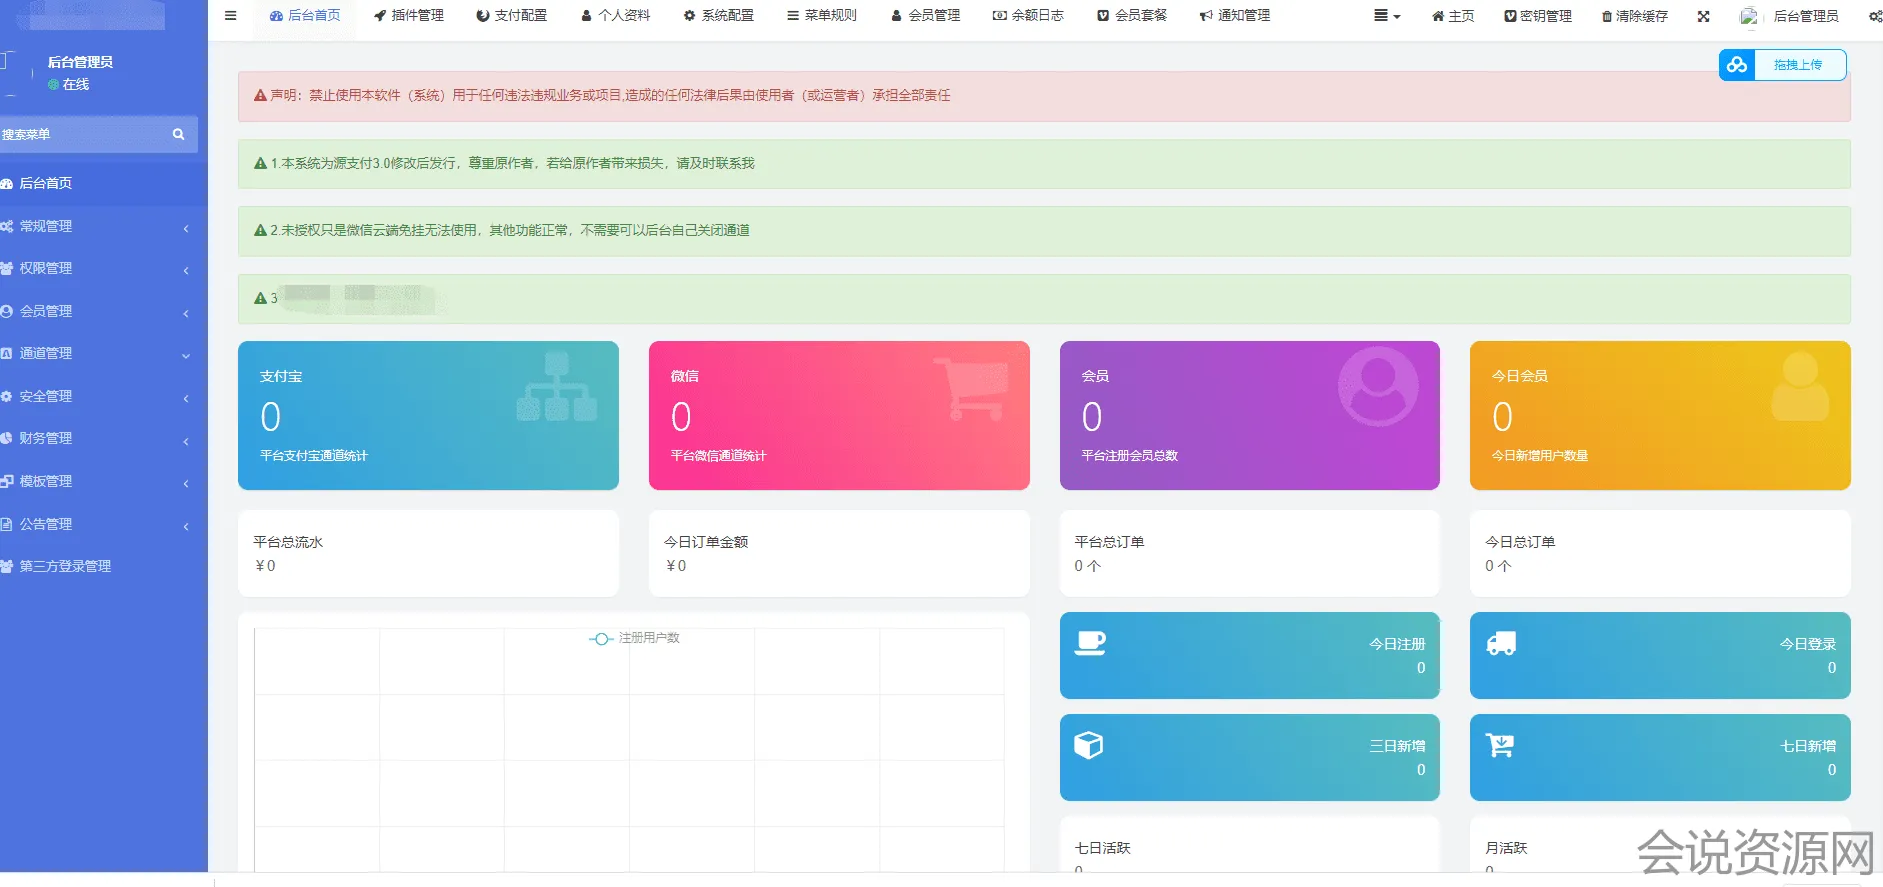Viewport: 1883px width, 887px height.
Task: Click the truck icon on 今日登录 card
Action: (x=1500, y=644)
